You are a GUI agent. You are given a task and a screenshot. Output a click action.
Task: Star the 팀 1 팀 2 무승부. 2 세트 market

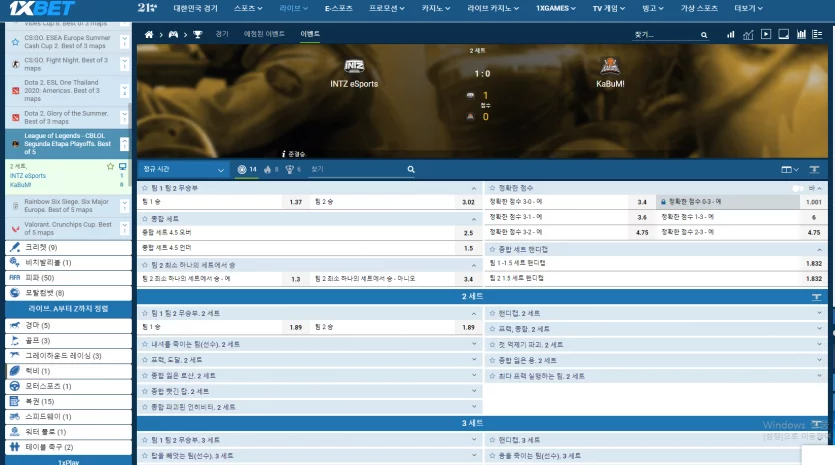[145, 313]
